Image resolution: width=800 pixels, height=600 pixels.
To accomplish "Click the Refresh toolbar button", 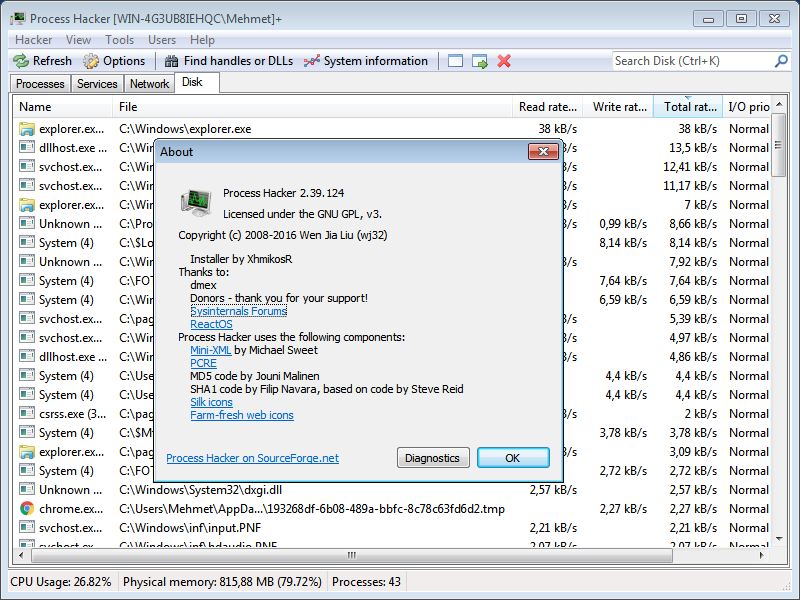I will 43,61.
